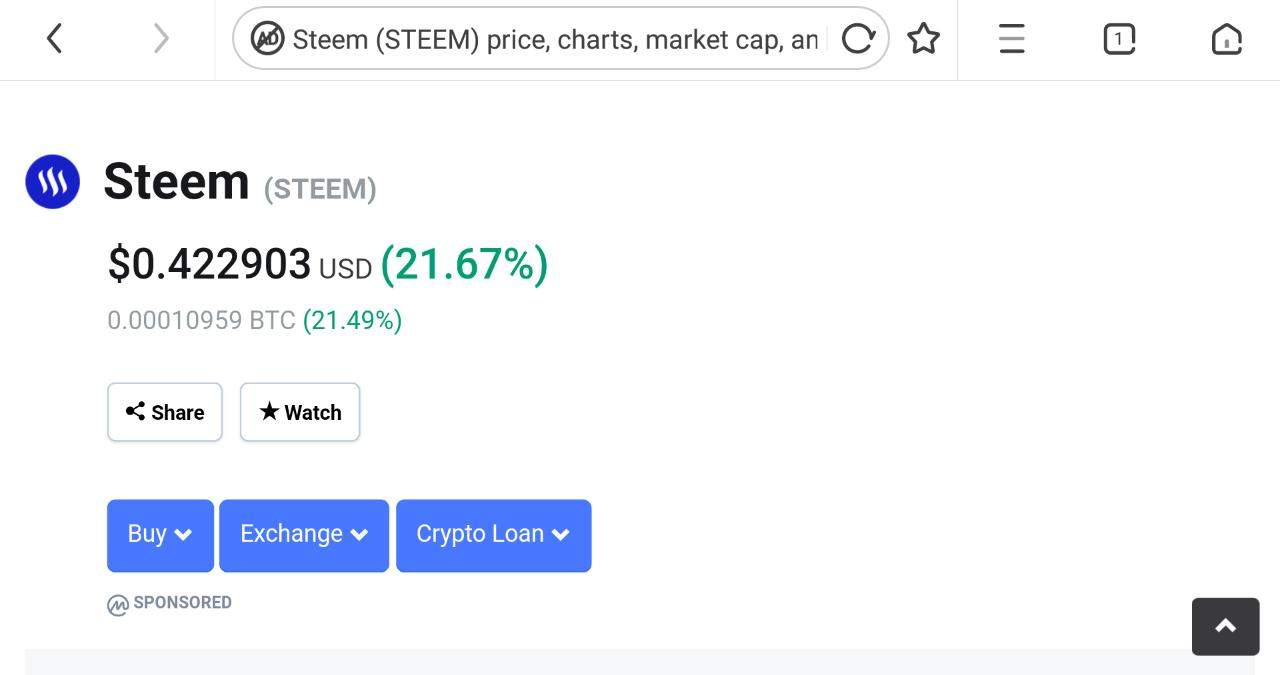The width and height of the screenshot is (1280, 675).
Task: Go to the browser home page
Action: click(x=1226, y=39)
